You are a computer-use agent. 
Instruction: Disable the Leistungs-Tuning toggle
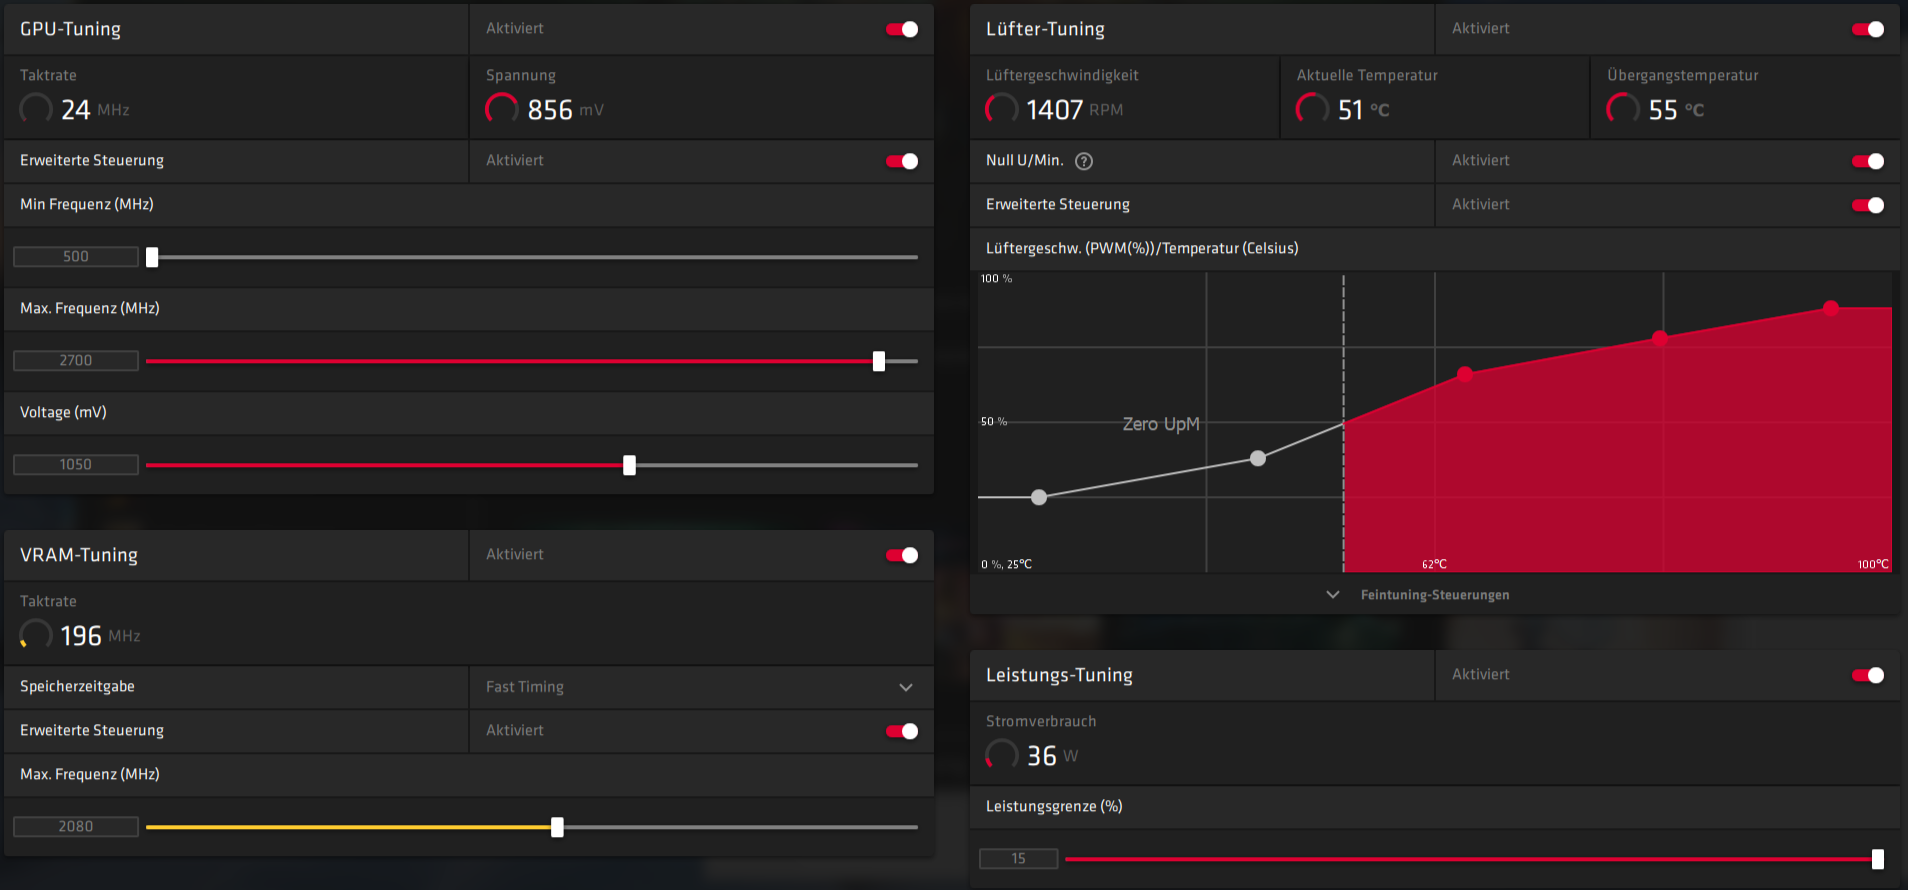1868,675
